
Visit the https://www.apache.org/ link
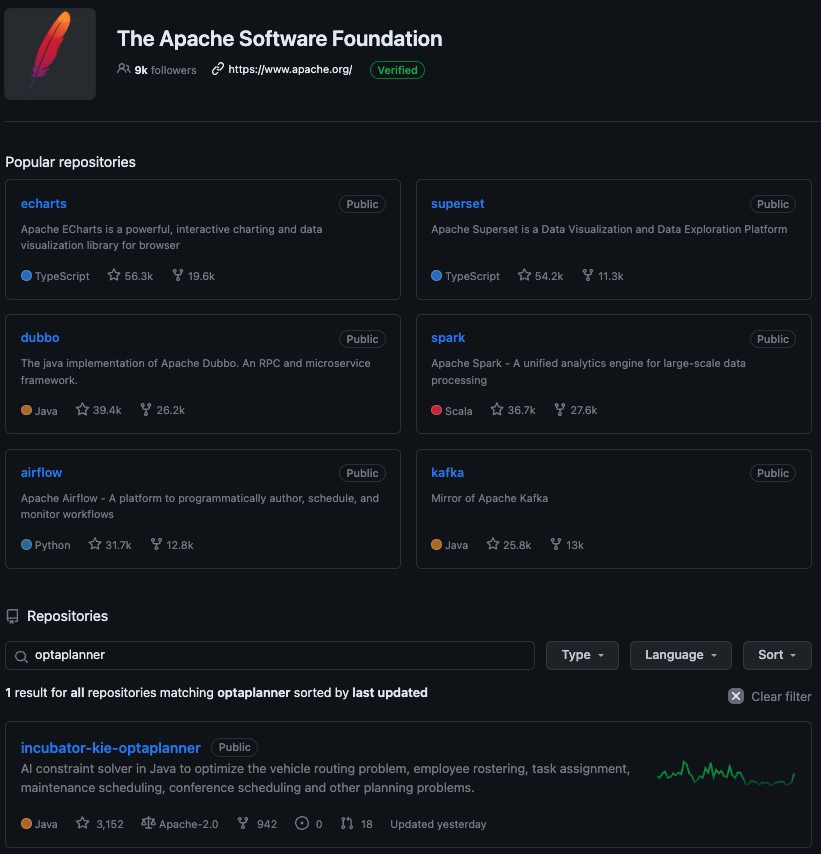pos(290,70)
